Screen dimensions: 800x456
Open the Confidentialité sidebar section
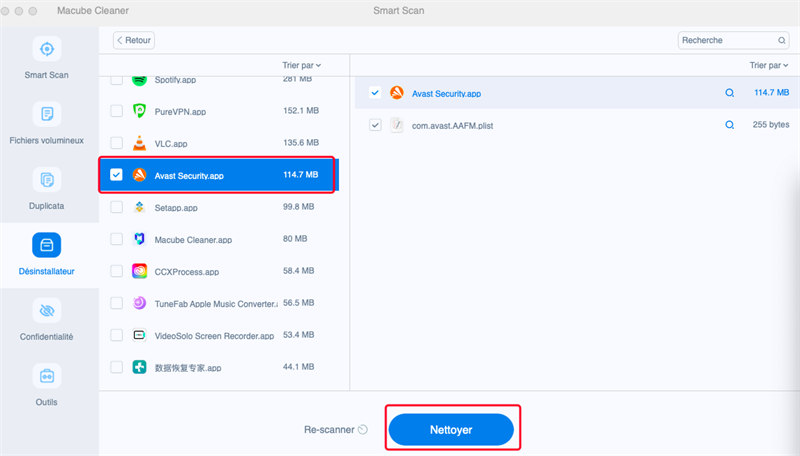point(46,319)
